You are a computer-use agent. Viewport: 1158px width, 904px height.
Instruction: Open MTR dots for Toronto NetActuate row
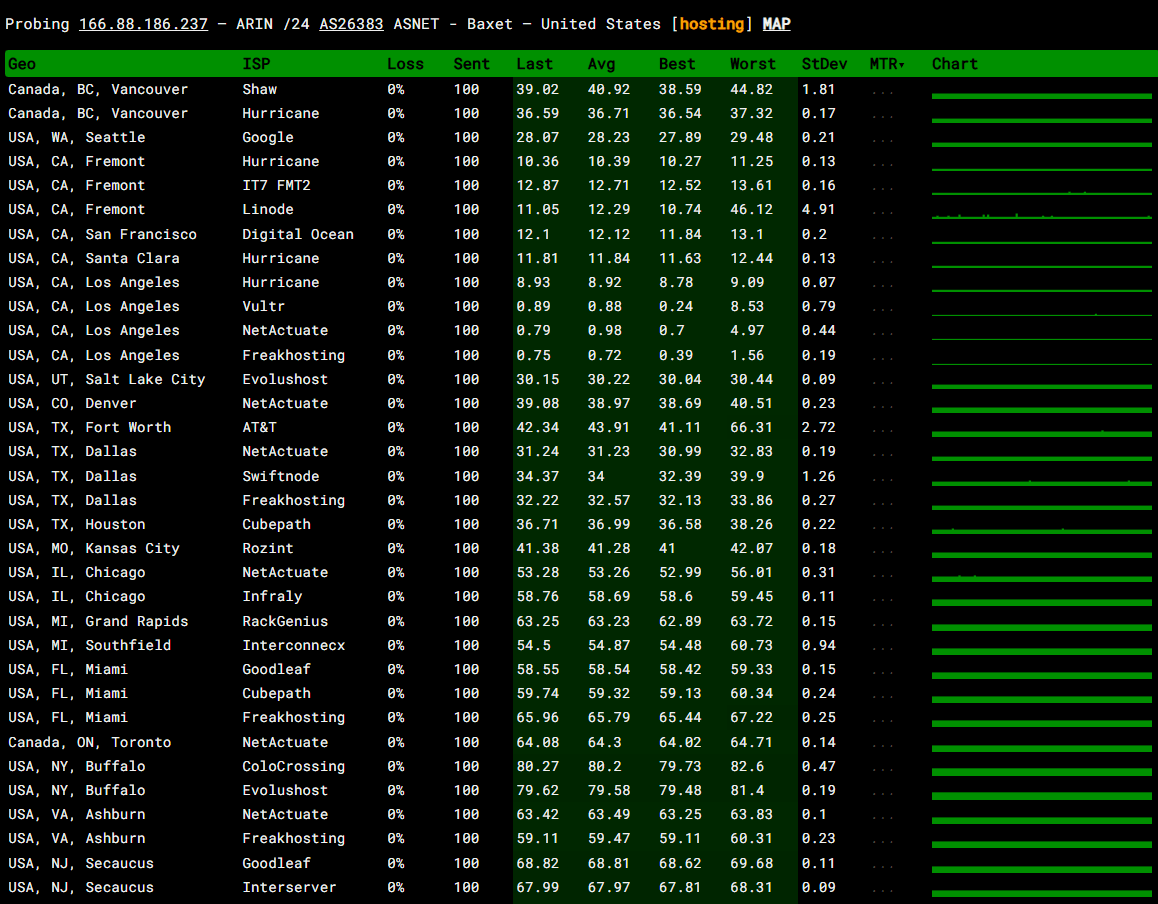(x=882, y=745)
